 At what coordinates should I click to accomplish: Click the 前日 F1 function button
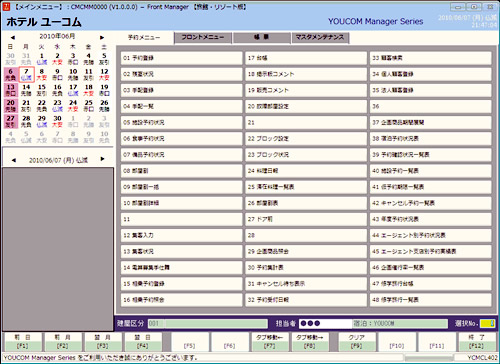click(x=22, y=342)
